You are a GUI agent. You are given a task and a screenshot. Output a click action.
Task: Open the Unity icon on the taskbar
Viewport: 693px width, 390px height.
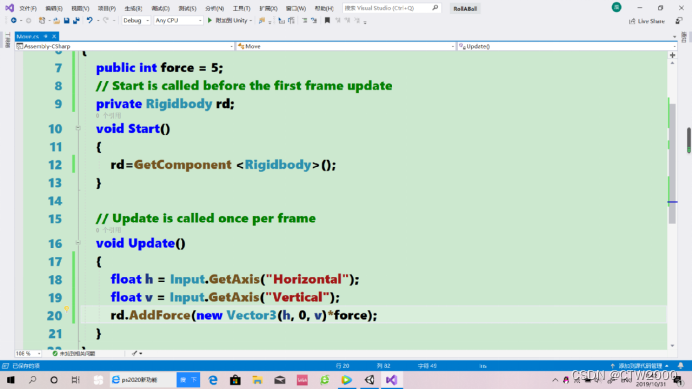click(x=369, y=380)
